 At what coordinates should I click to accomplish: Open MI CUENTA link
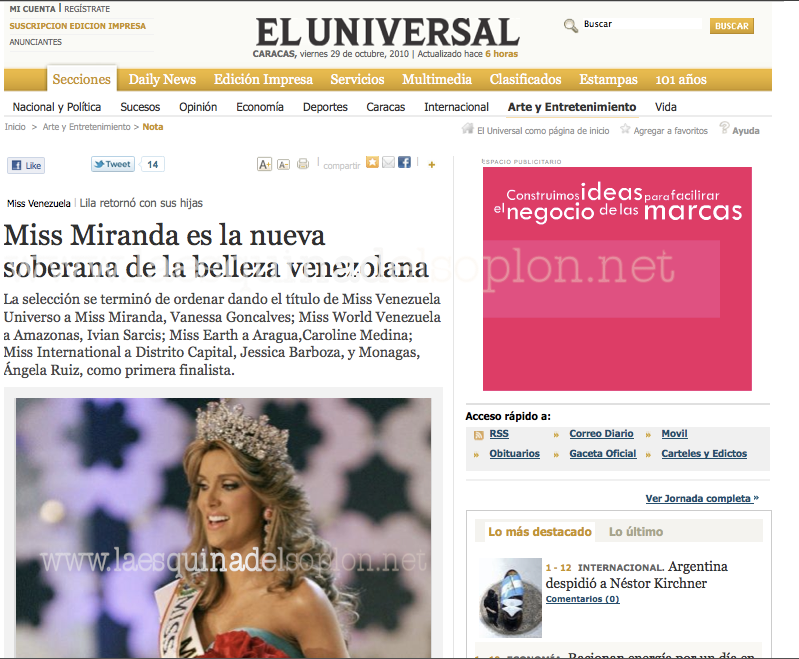(32, 9)
